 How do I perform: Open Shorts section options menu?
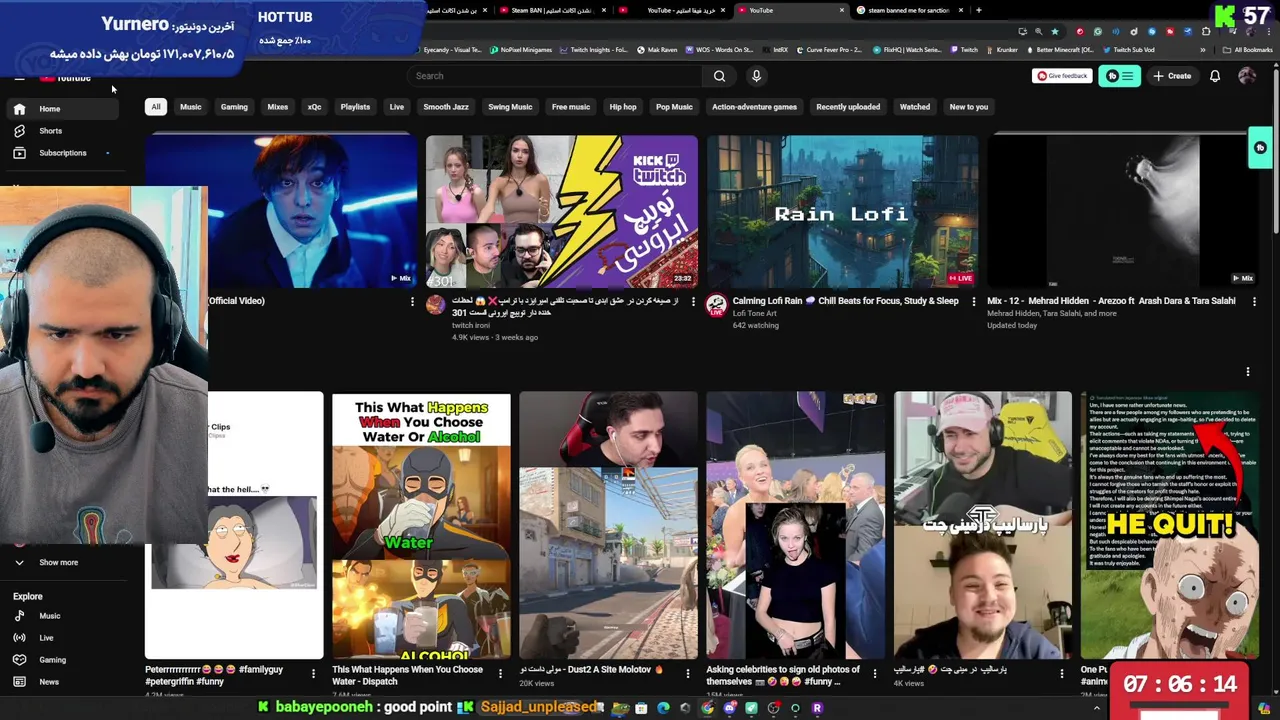[1247, 372]
